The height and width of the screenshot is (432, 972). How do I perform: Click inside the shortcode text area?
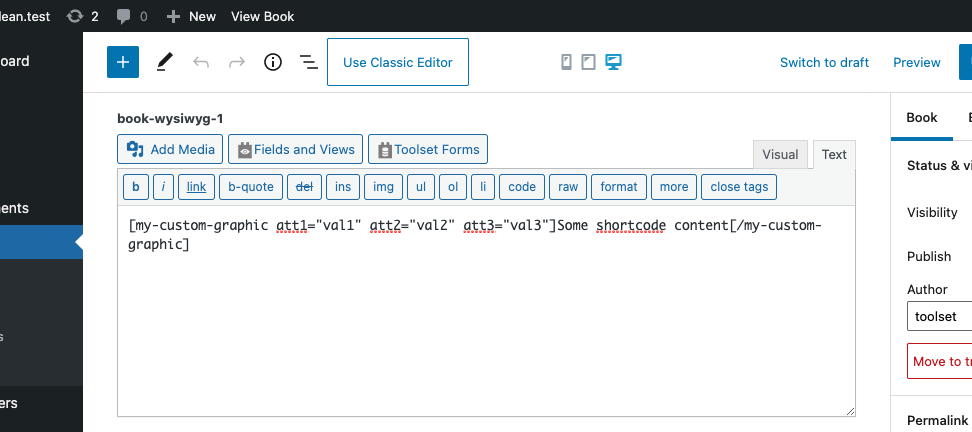[x=486, y=311]
